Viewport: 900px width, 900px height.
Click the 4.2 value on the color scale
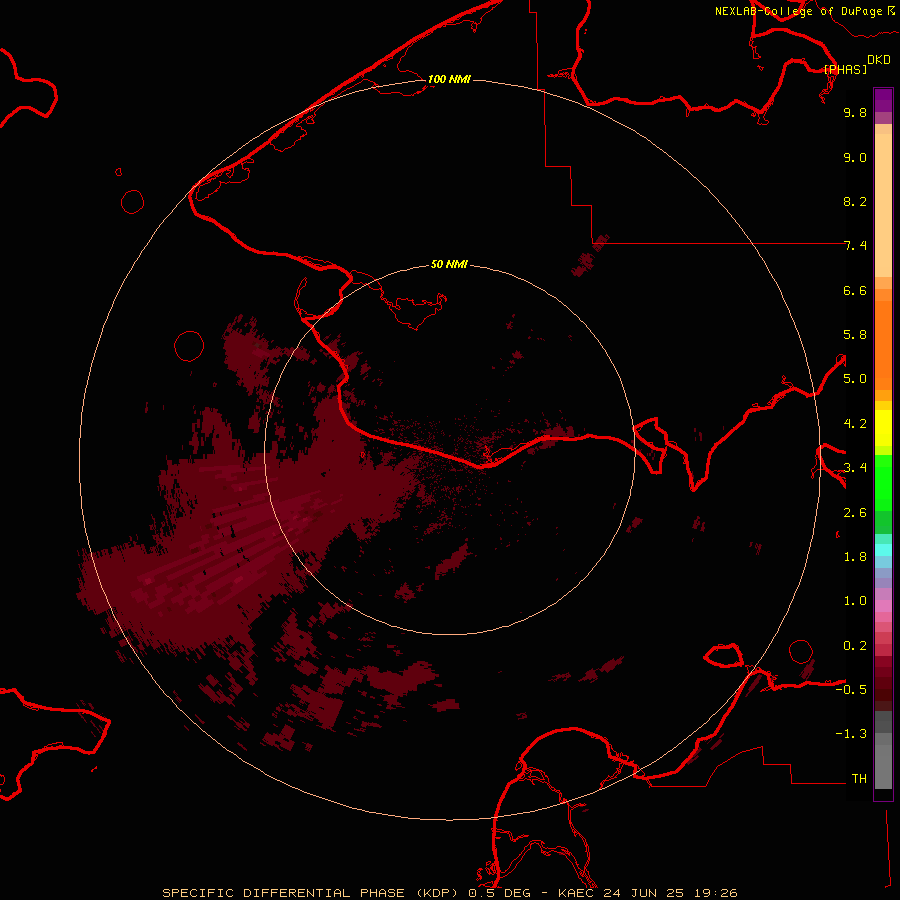click(855, 424)
